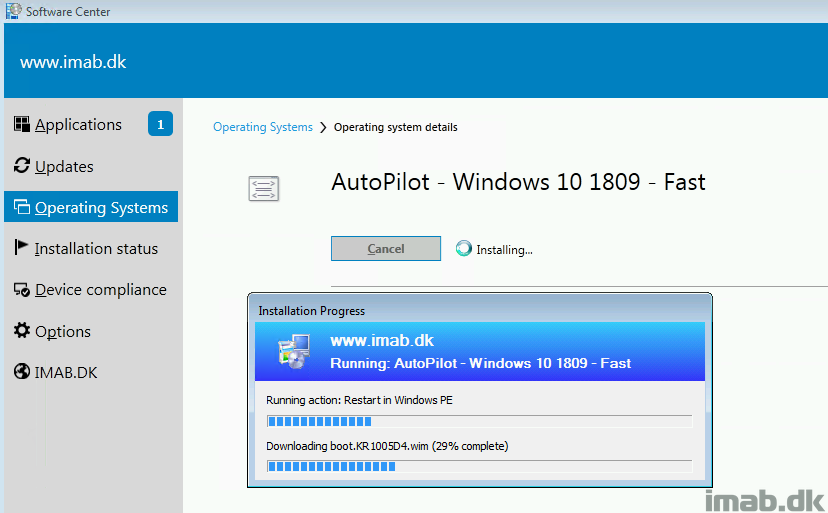Click the 'Operating system details' breadcrumb text

pyautogui.click(x=396, y=127)
